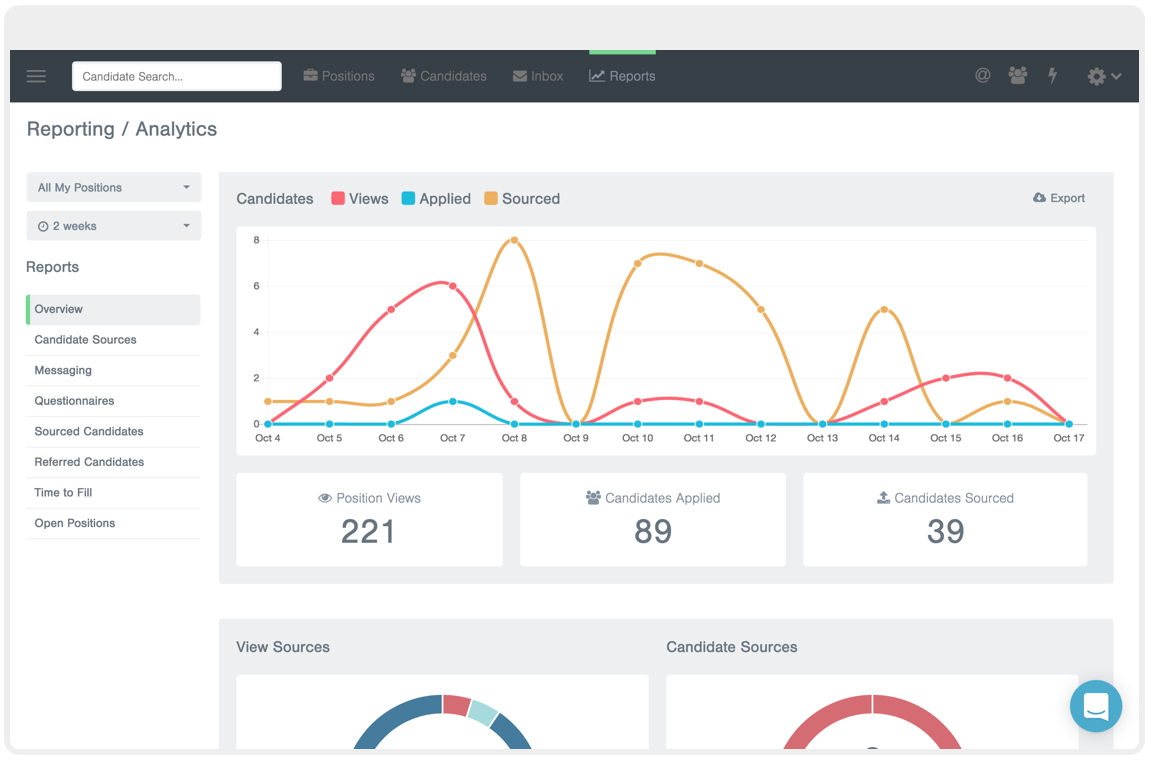Viewport: 1151px width, 762px height.
Task: Open the Questionnaires report
Action: pos(113,401)
